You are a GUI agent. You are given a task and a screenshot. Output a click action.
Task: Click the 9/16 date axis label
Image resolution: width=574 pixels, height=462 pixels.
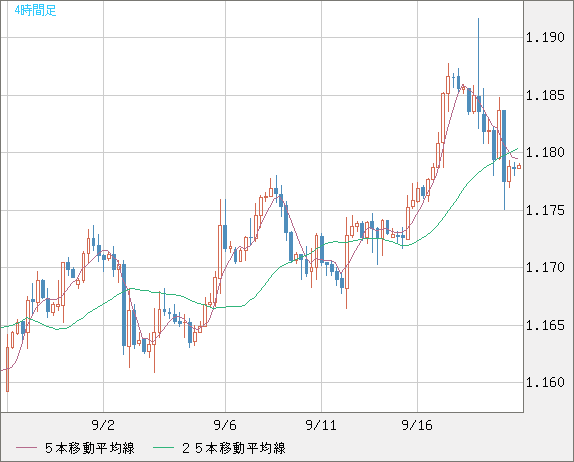417,425
